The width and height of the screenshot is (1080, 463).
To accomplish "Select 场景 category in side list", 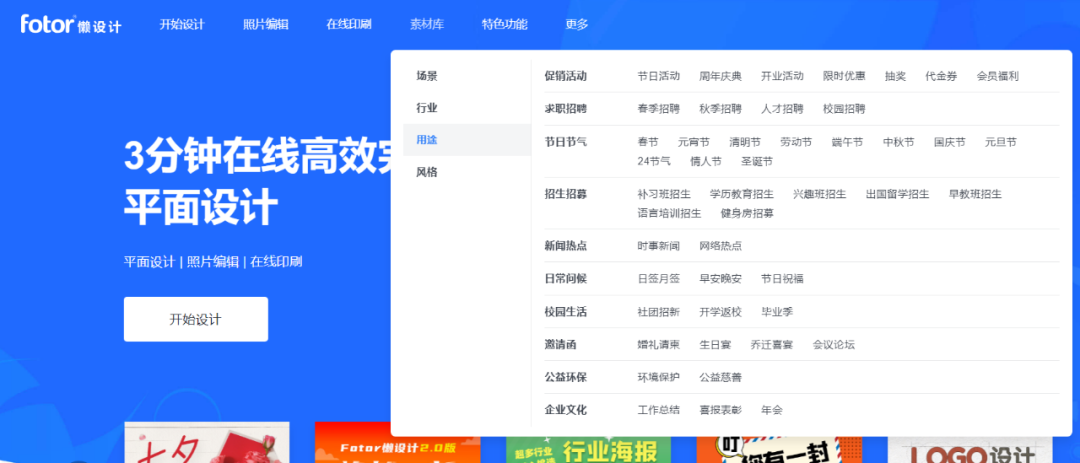I will (x=467, y=76).
